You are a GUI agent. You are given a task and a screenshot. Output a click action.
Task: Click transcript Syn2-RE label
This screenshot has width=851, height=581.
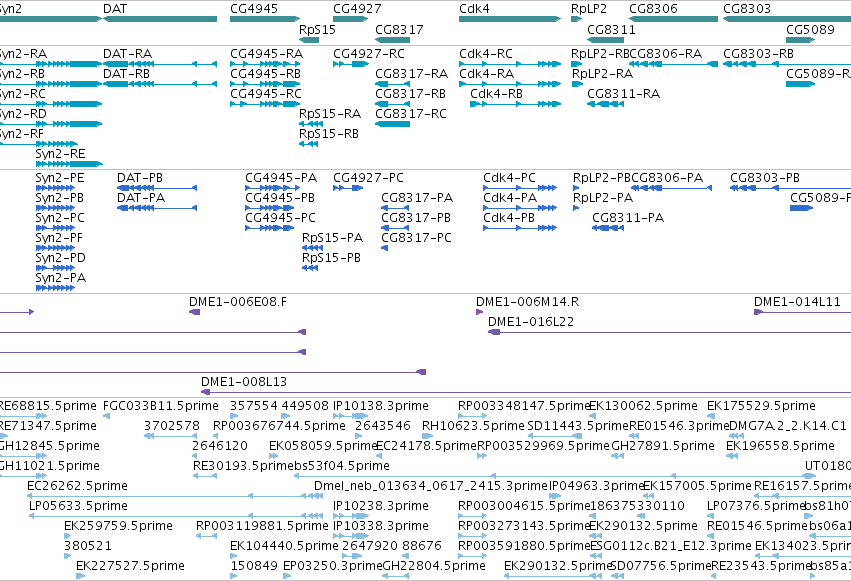point(60,154)
